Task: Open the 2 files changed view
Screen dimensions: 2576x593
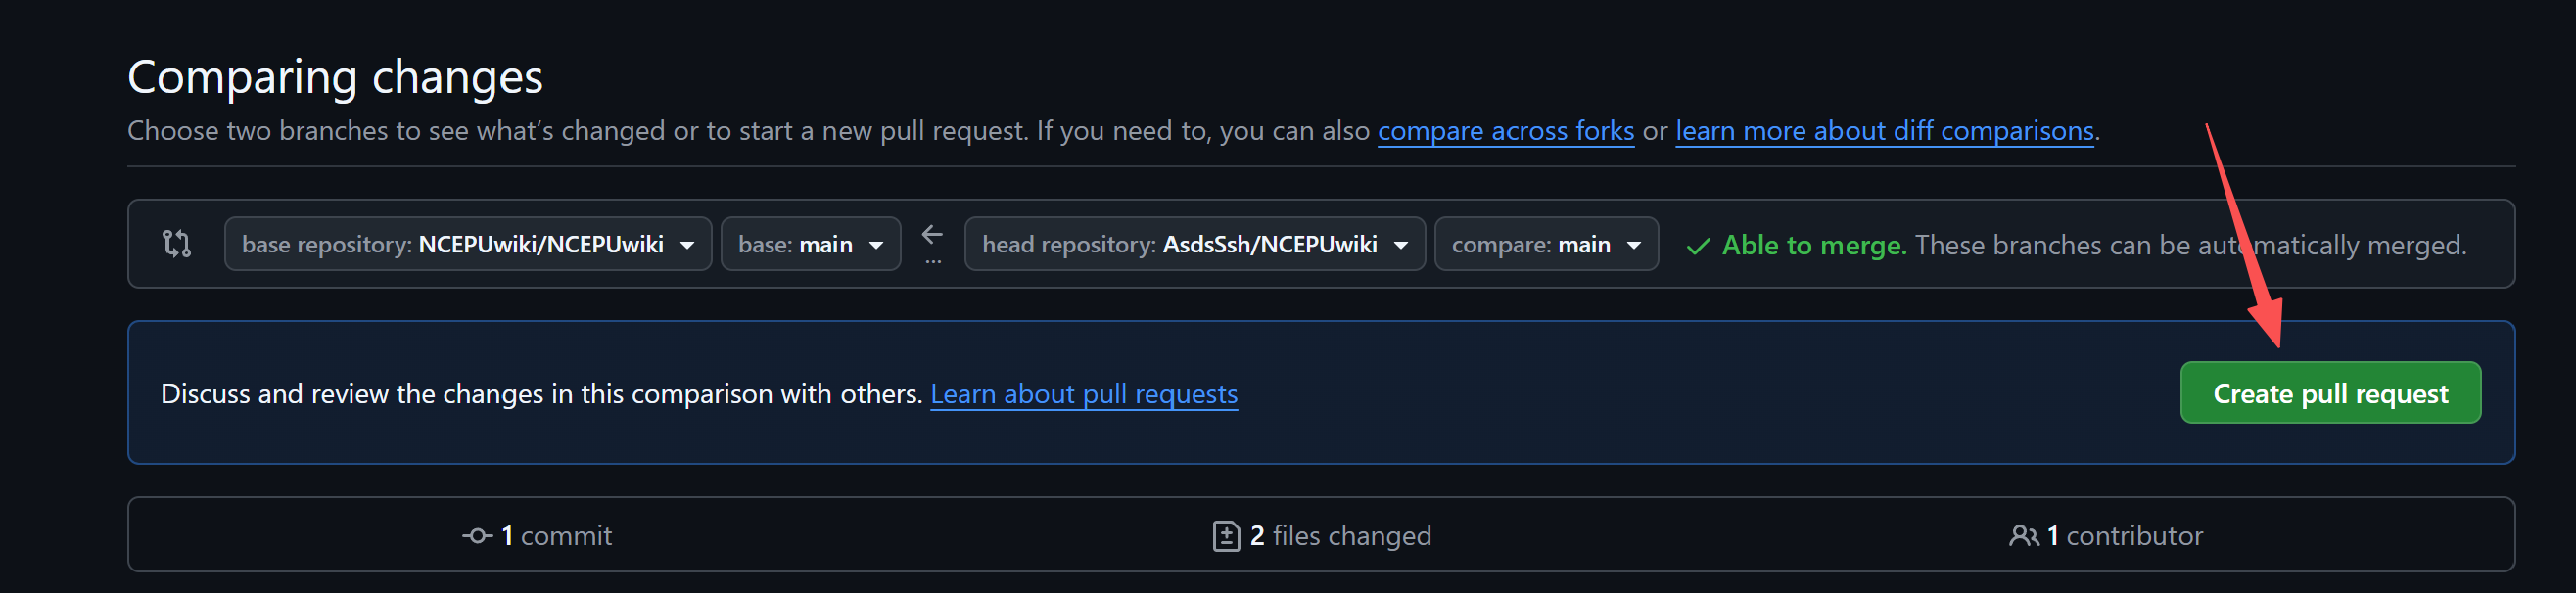Action: [x=1340, y=535]
